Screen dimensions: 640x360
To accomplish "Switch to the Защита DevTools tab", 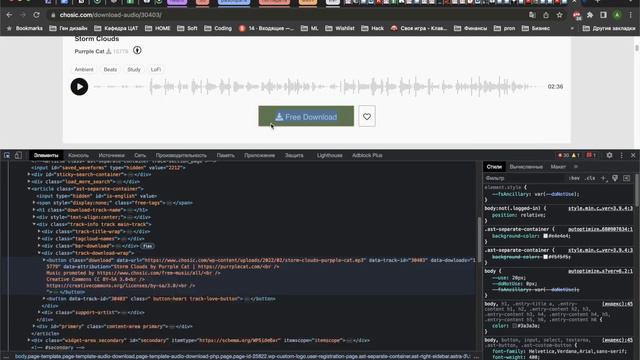I will tap(294, 155).
